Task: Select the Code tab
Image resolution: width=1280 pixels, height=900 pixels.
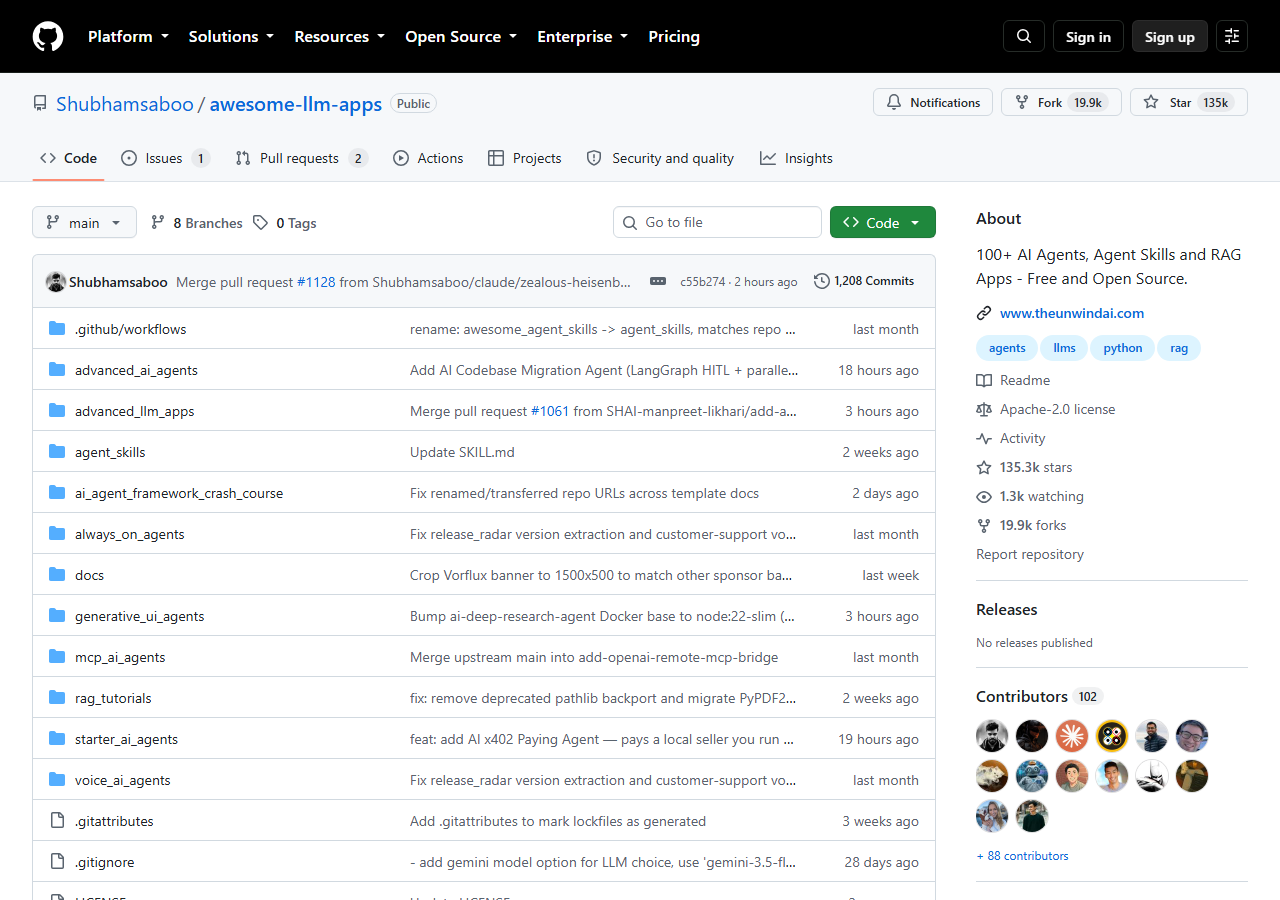Action: 68,158
